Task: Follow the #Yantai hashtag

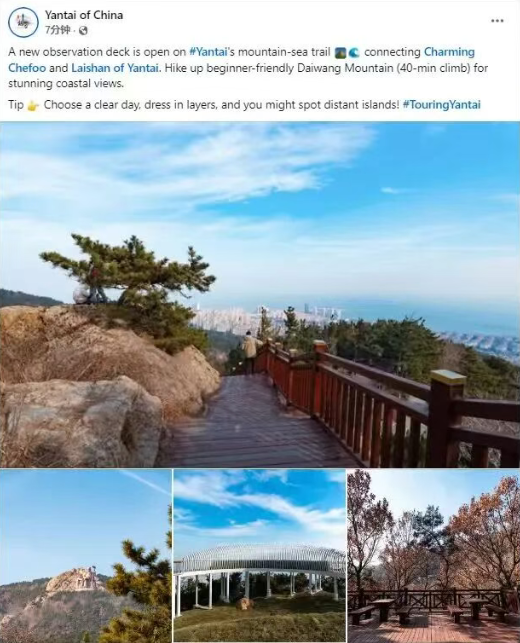Action: [x=209, y=52]
